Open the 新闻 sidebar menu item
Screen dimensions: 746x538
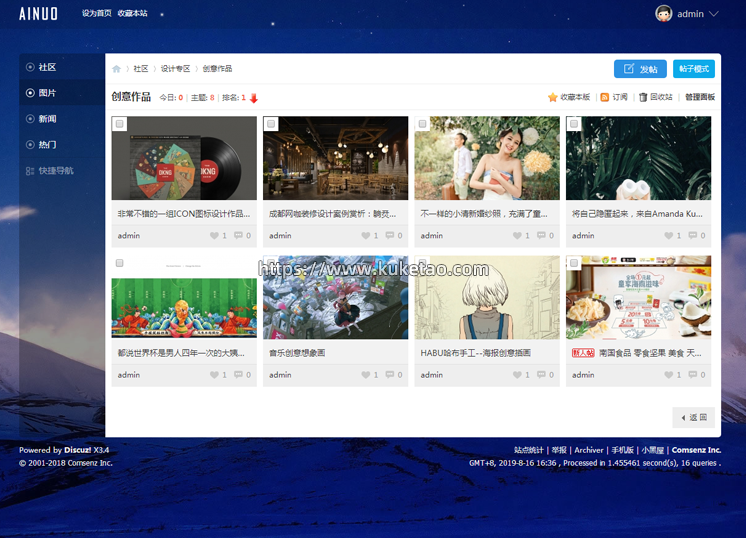click(x=62, y=118)
